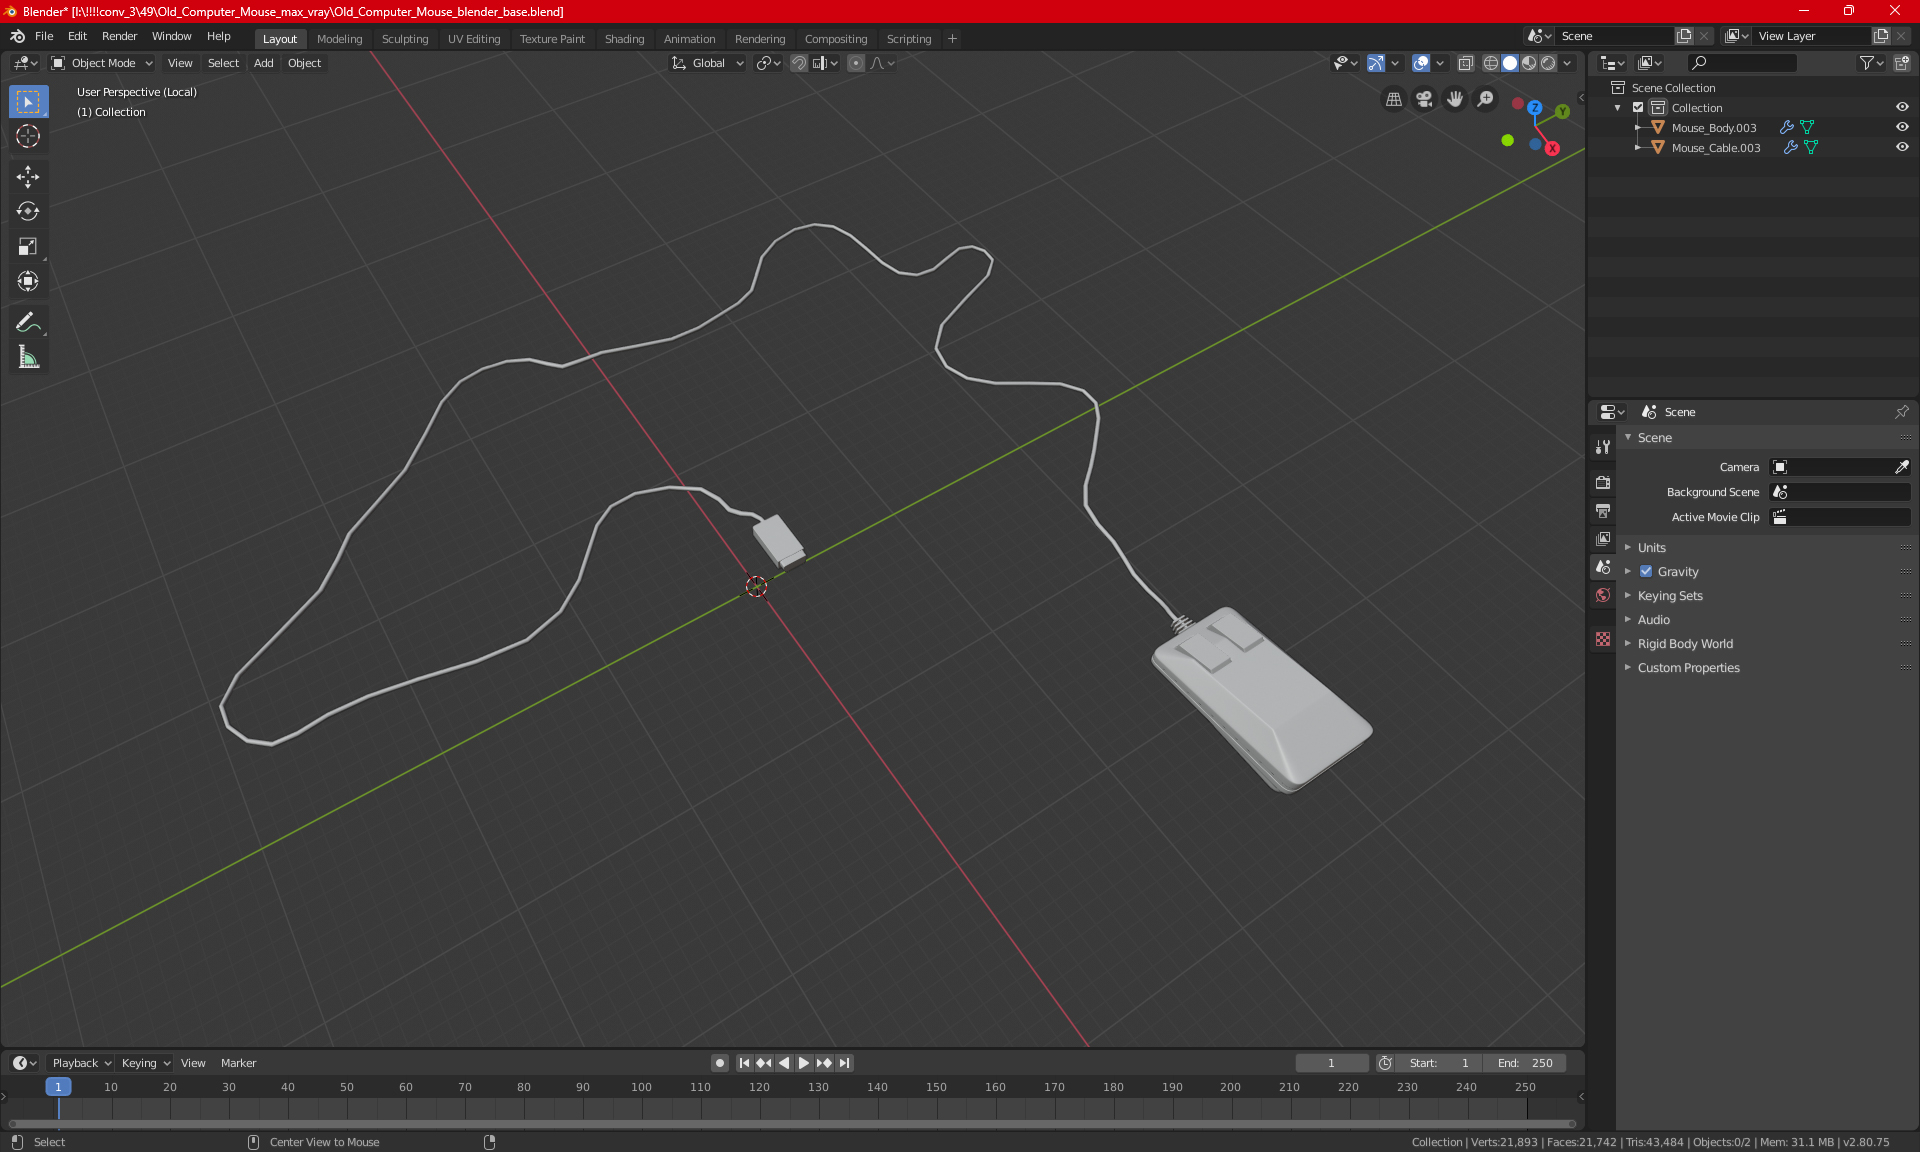Open the World properties tab

click(x=1603, y=594)
